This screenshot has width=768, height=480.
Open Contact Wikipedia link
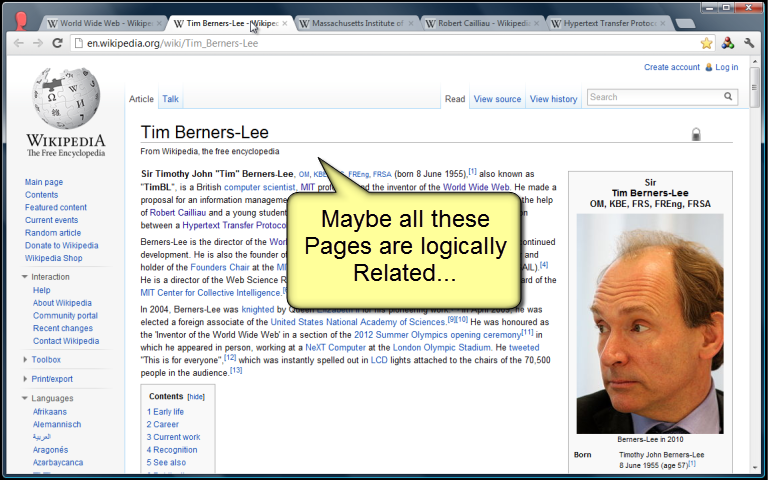tap(66, 341)
